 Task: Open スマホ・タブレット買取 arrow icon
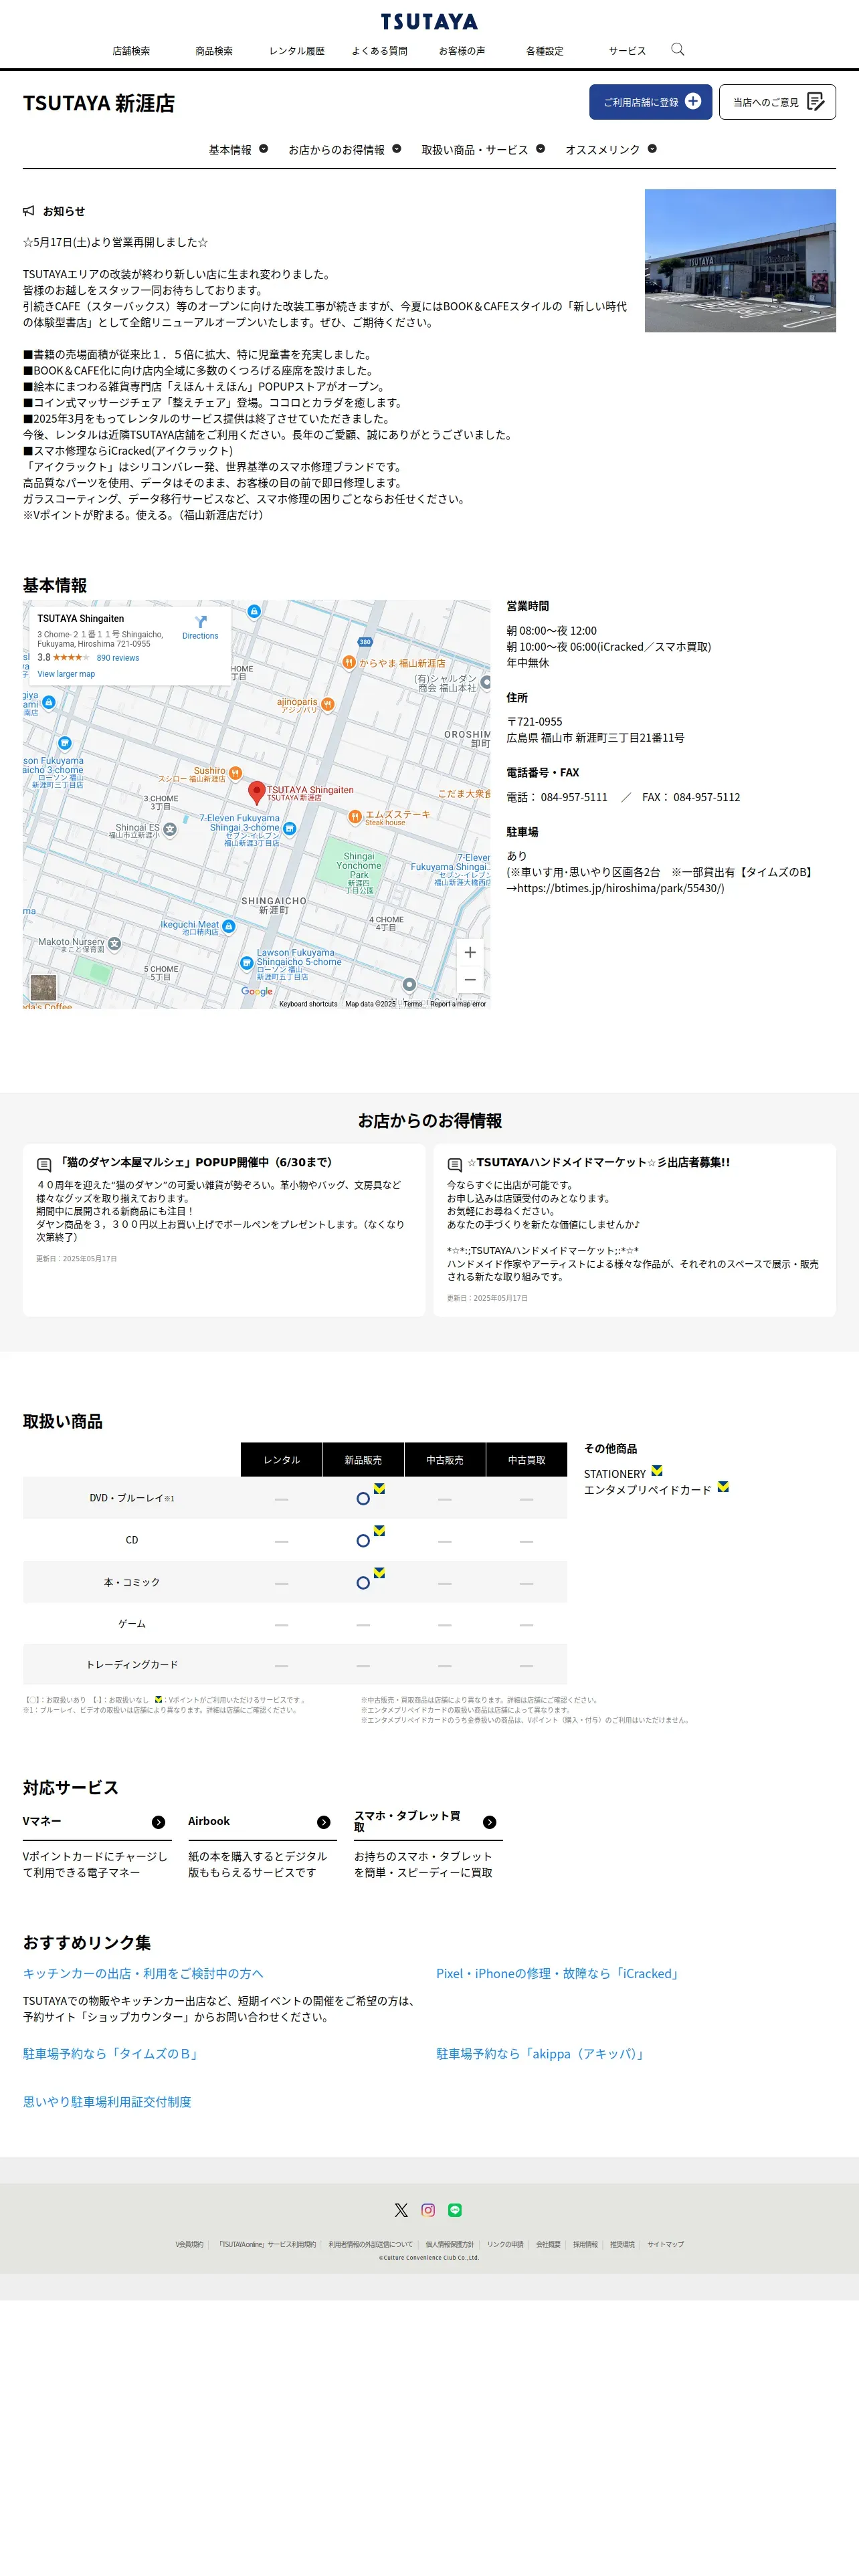pos(490,1822)
